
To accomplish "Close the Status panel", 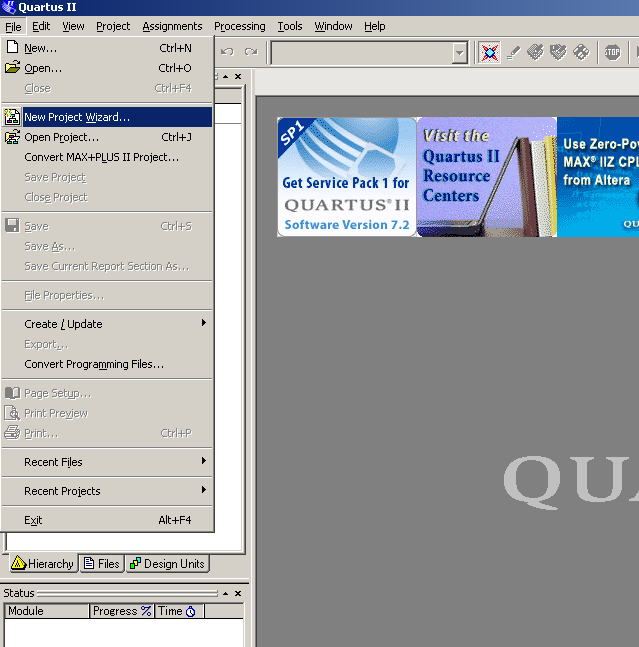I will 238,593.
